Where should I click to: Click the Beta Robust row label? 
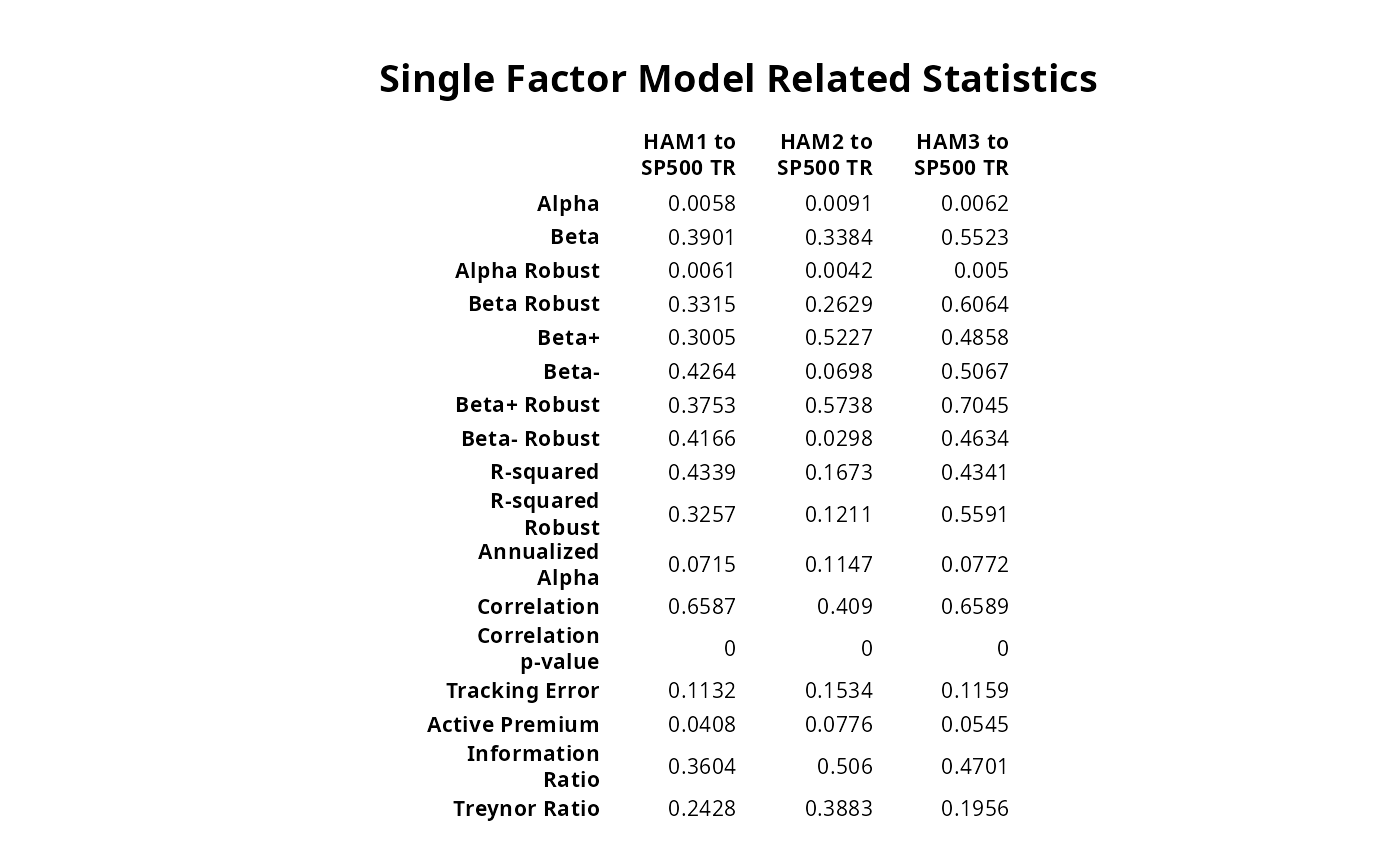(534, 304)
